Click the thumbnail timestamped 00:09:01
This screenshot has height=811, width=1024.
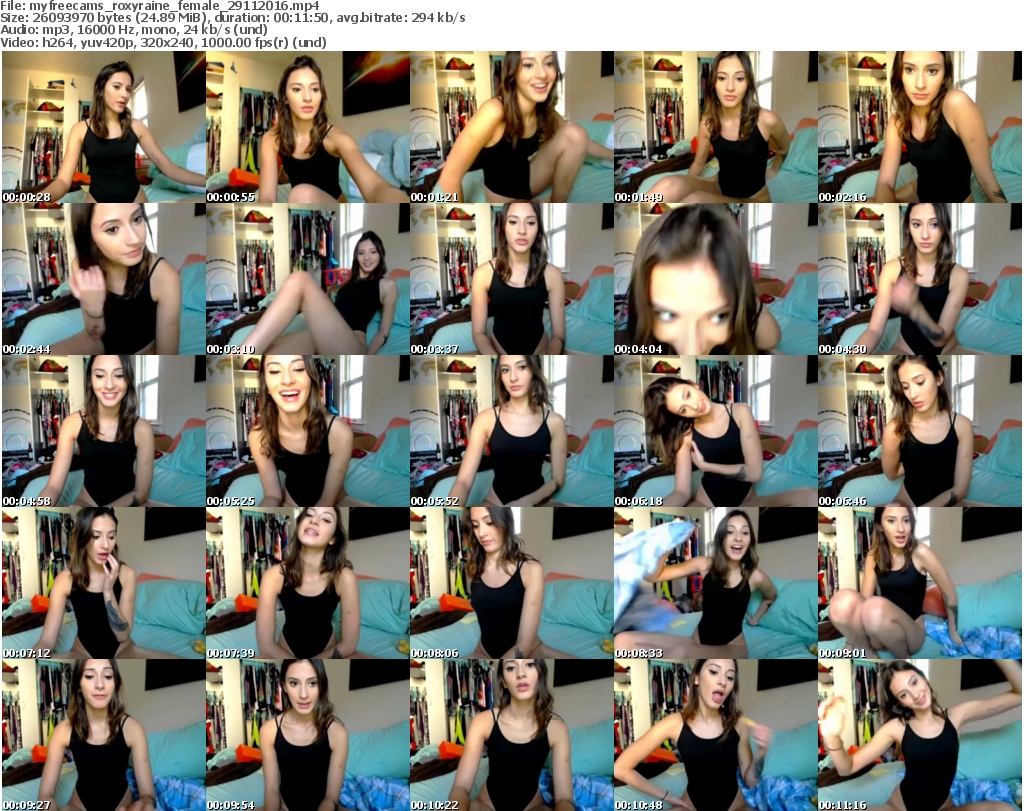click(x=919, y=583)
